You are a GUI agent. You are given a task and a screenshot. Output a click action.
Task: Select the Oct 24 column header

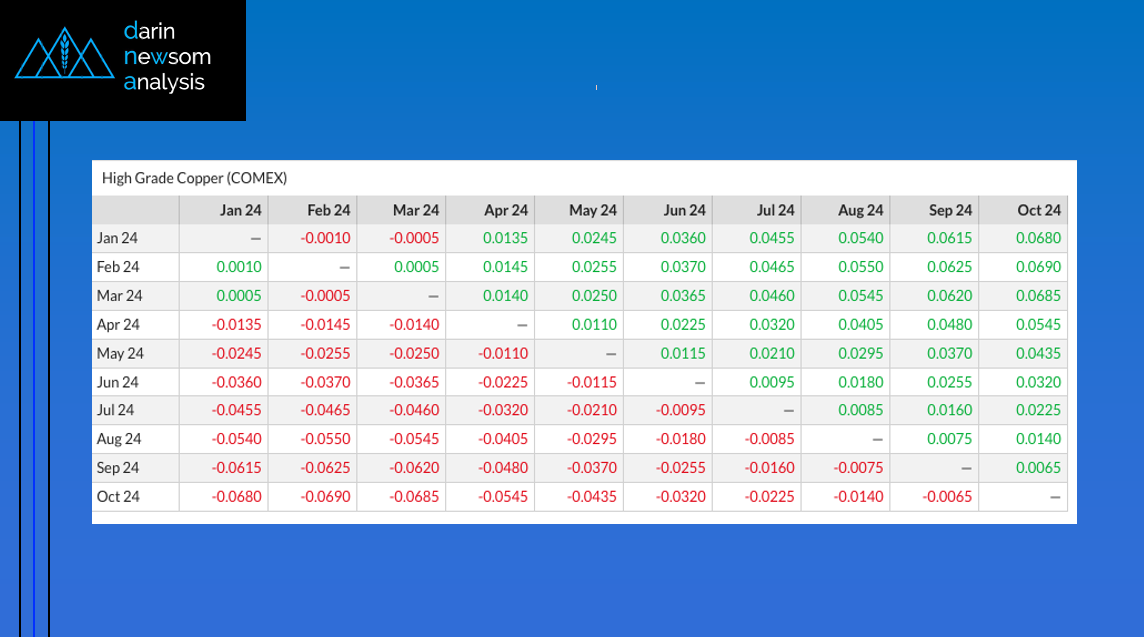(1039, 210)
